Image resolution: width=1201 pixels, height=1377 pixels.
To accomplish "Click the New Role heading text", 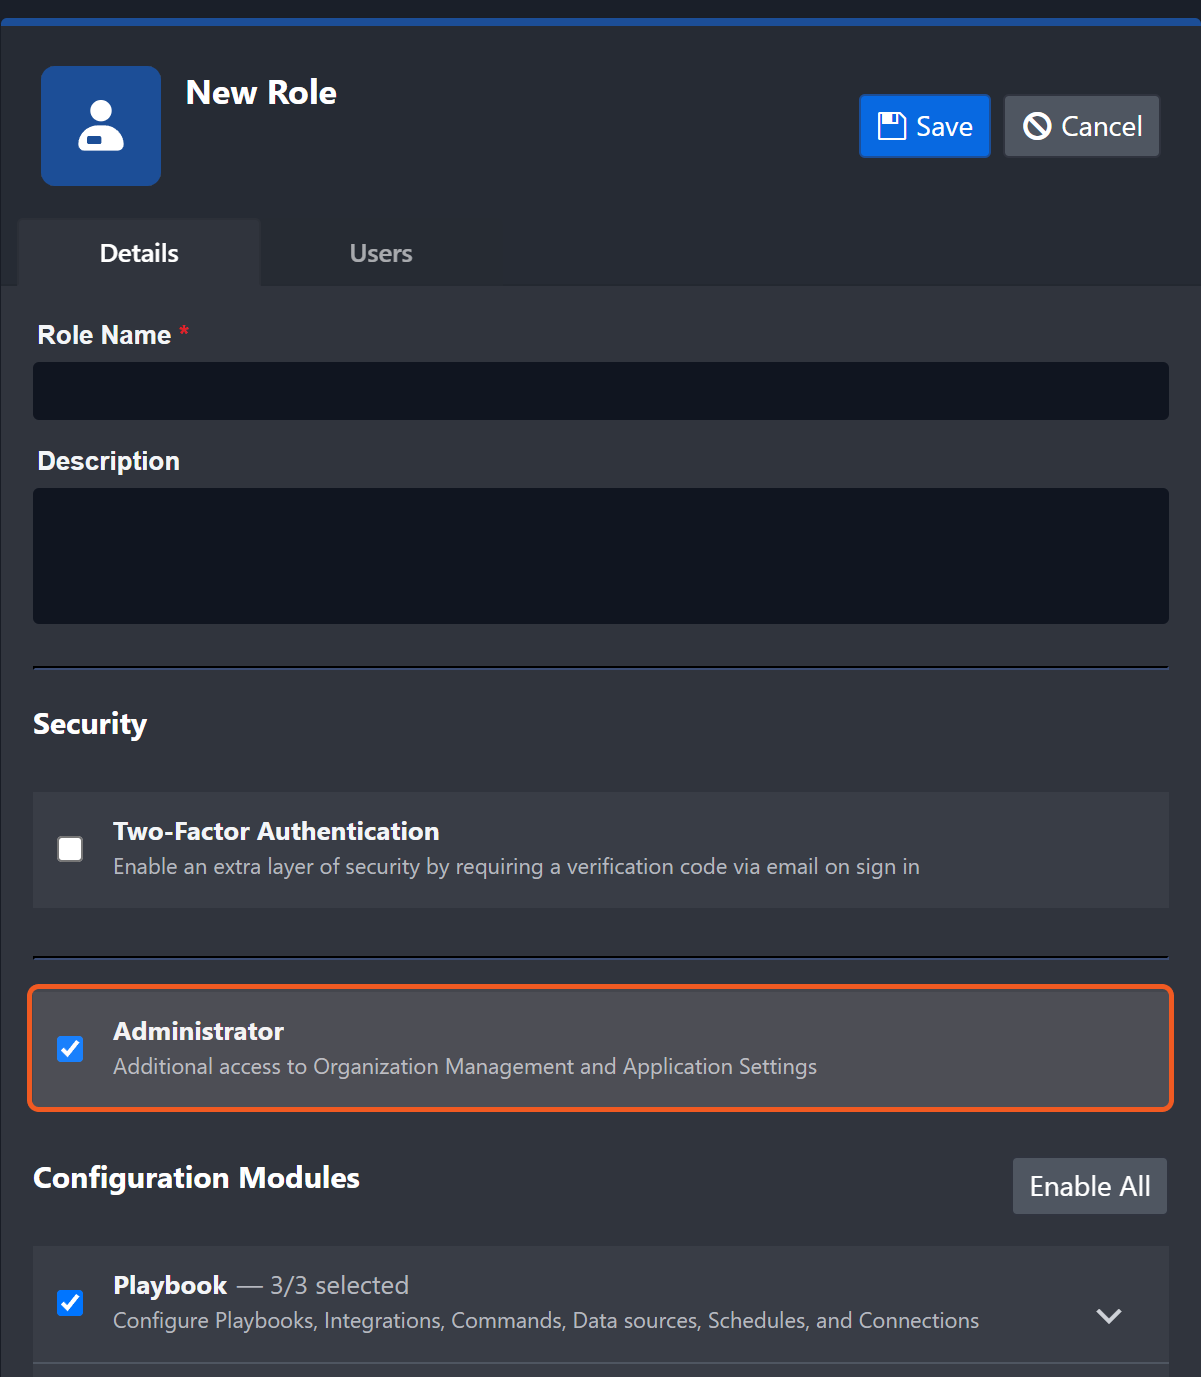I will click(x=261, y=93).
